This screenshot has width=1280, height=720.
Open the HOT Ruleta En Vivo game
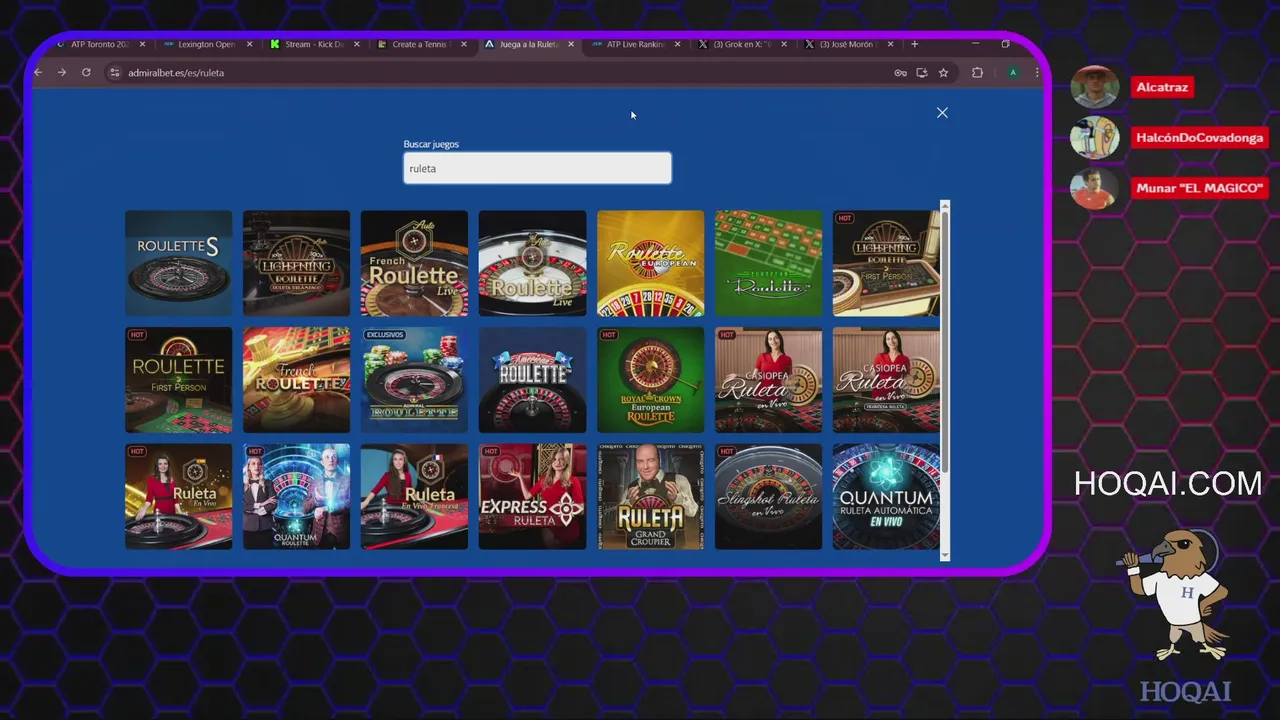179,497
